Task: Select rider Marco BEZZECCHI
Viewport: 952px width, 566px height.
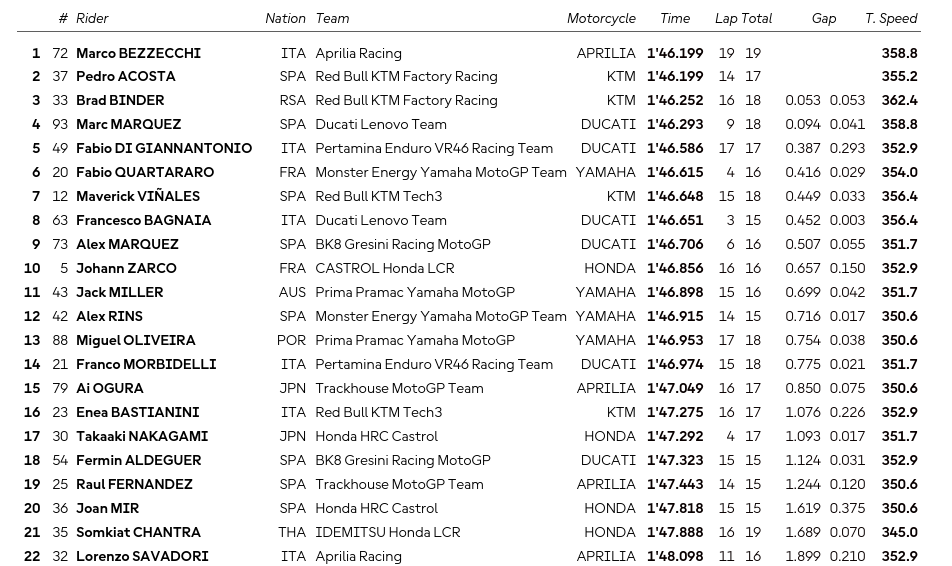Action: tap(138, 53)
